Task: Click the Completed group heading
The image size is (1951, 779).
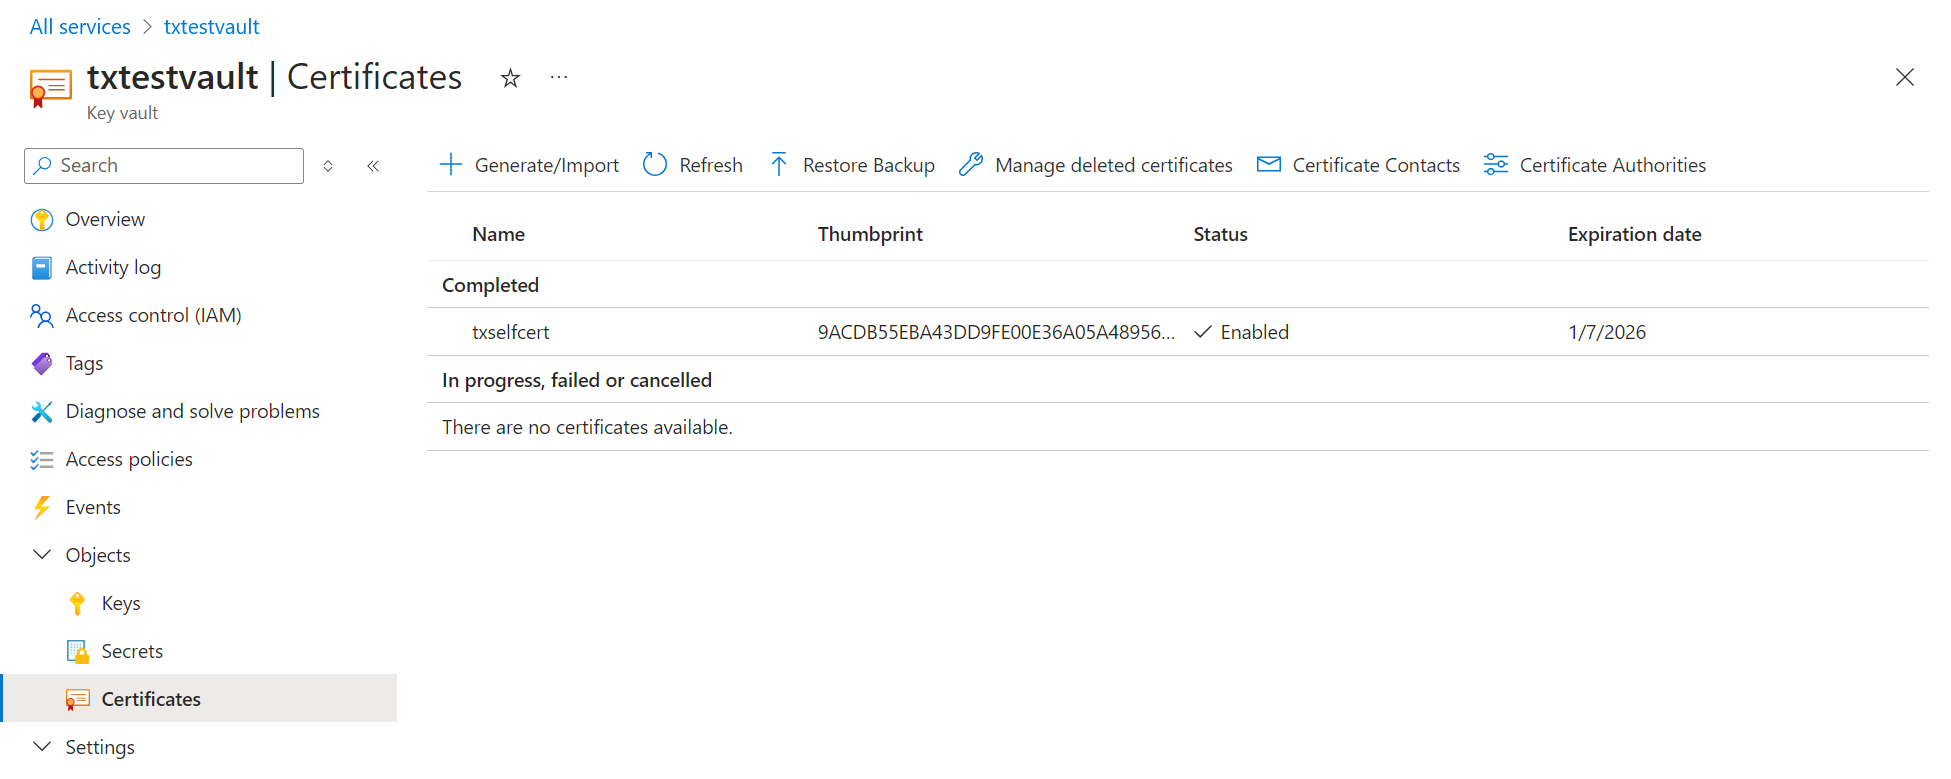Action: (490, 285)
